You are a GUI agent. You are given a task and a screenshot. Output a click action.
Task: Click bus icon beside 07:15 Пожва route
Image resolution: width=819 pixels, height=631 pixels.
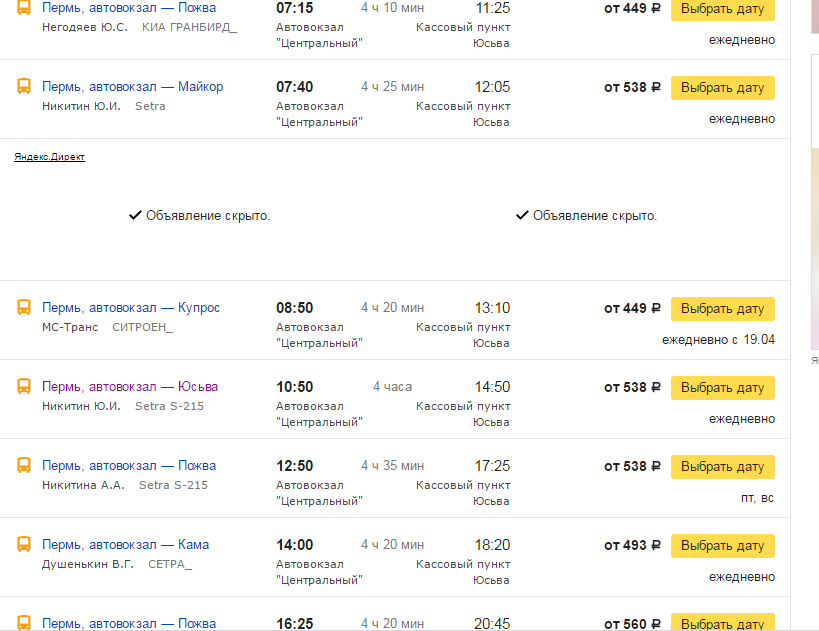tap(24, 8)
